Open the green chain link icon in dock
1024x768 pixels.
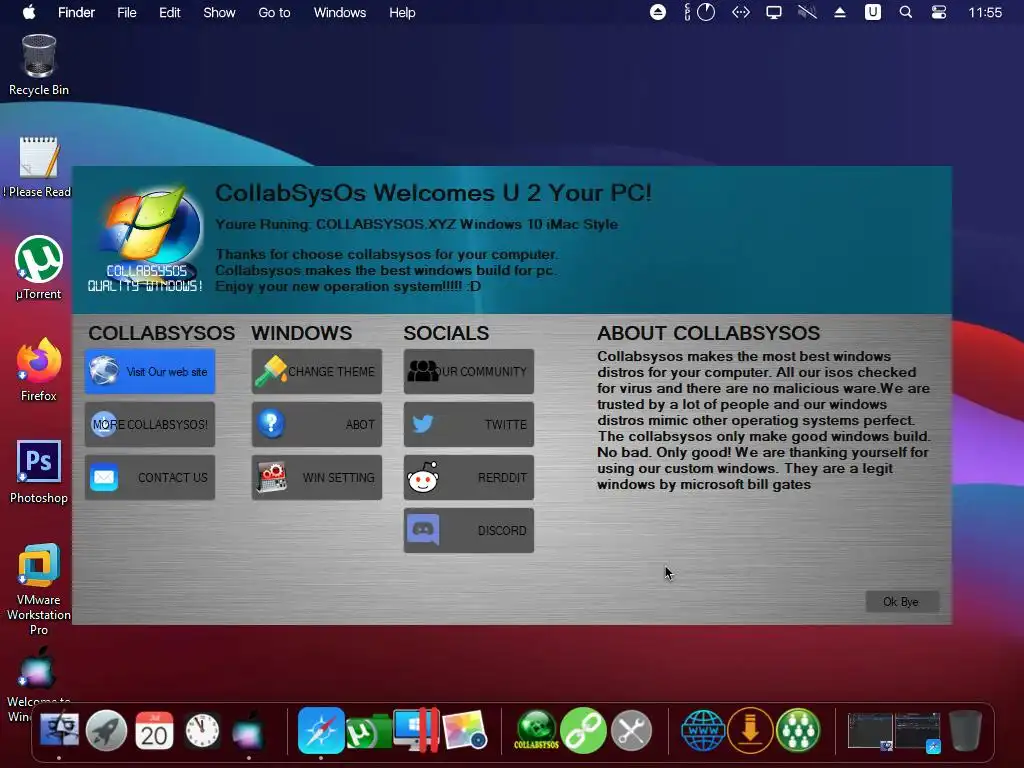(x=583, y=730)
